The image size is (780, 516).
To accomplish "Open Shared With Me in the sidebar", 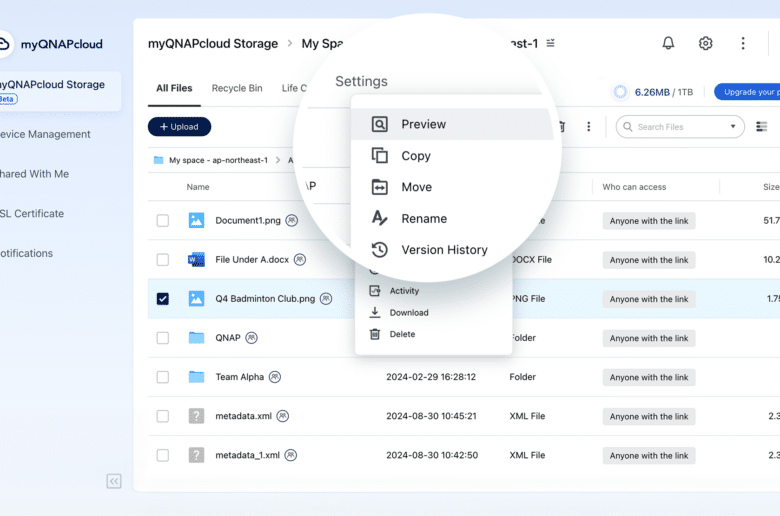I will click(x=34, y=174).
